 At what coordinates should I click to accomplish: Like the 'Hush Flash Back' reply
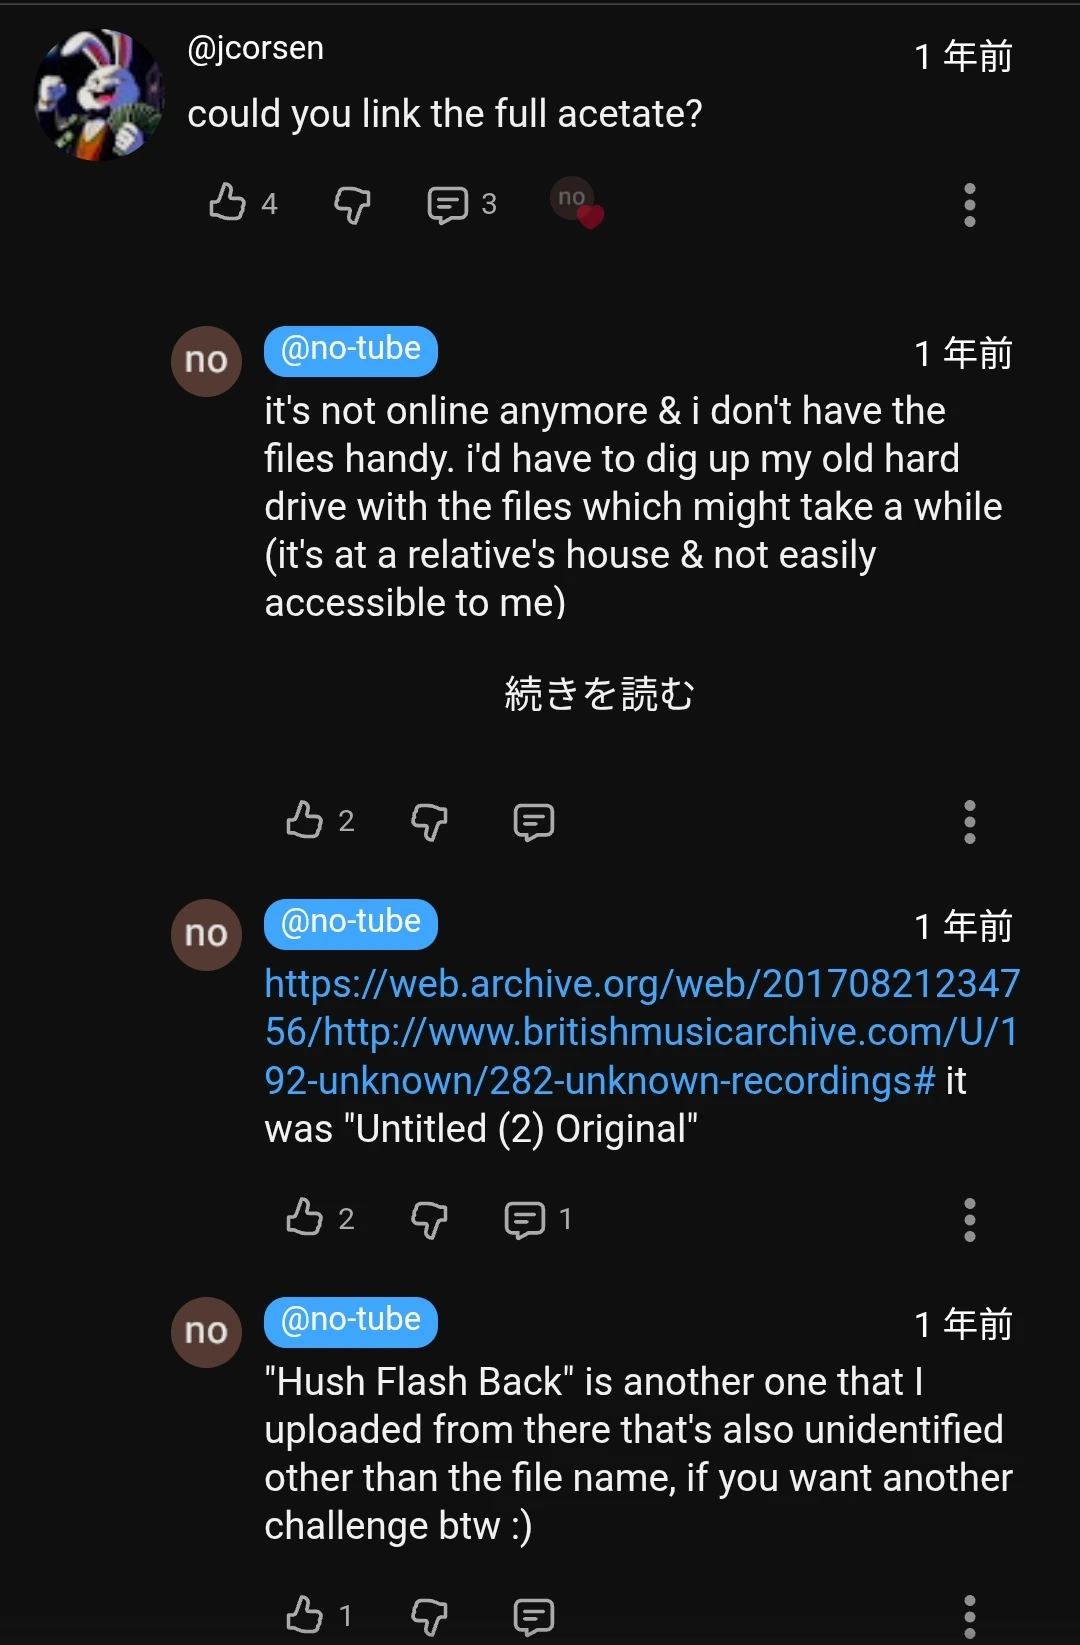point(305,1614)
